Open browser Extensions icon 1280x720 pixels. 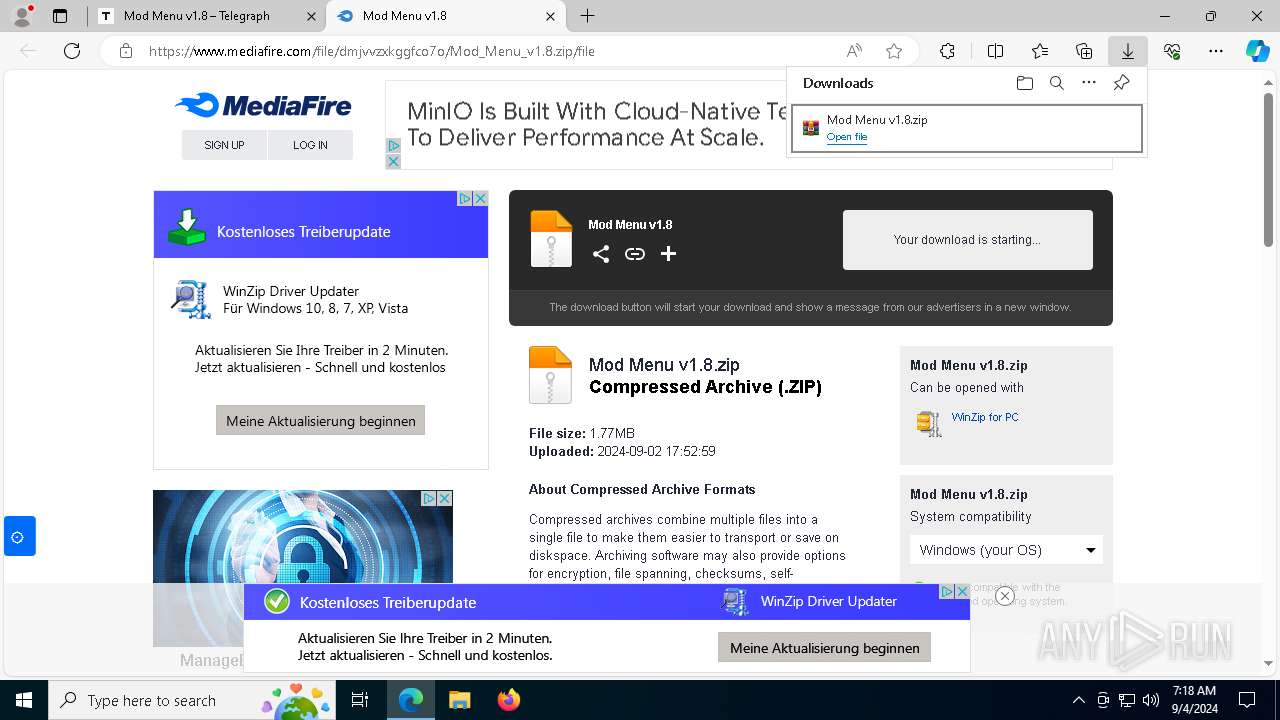(x=947, y=51)
